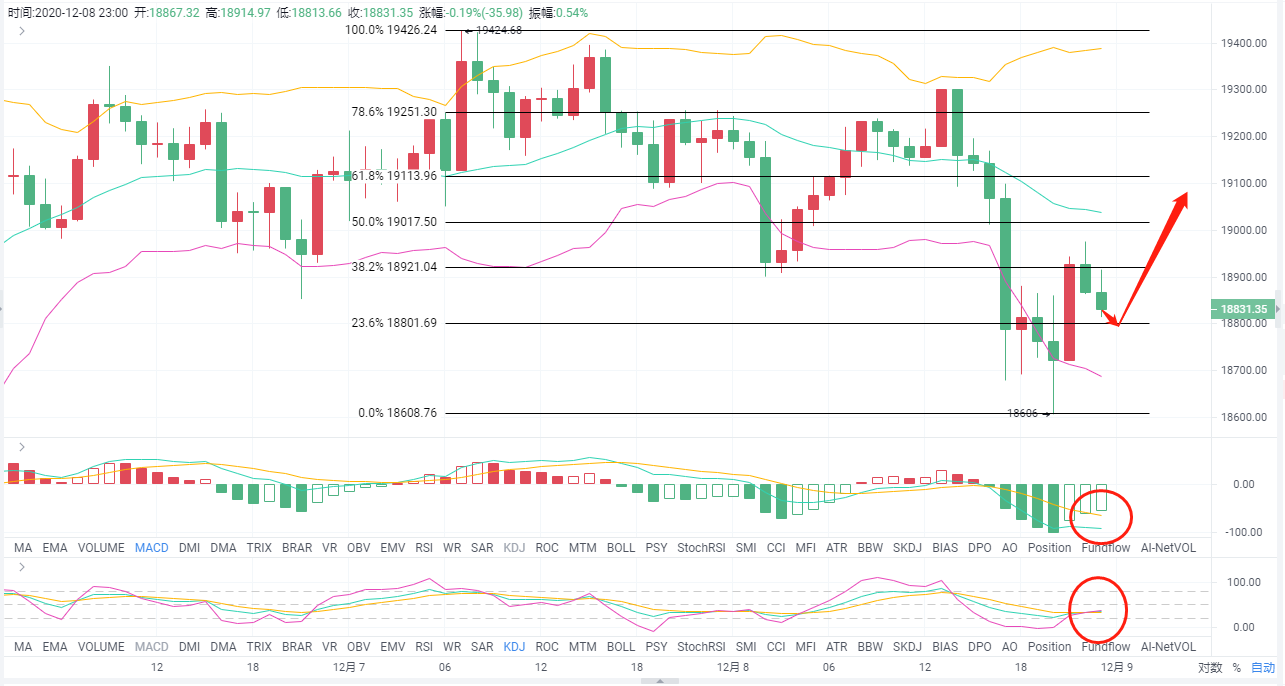Click the 涨幅:-0.19%(-35.98) change value

472,12
